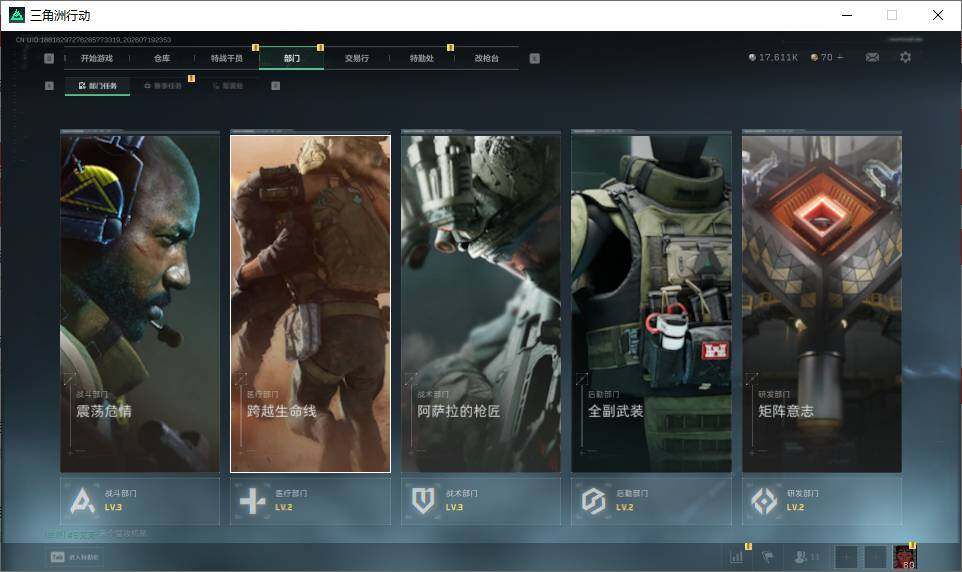Viewport: 962px width, 572px height.
Task: Add premium currency with the plus button
Action: tap(840, 57)
